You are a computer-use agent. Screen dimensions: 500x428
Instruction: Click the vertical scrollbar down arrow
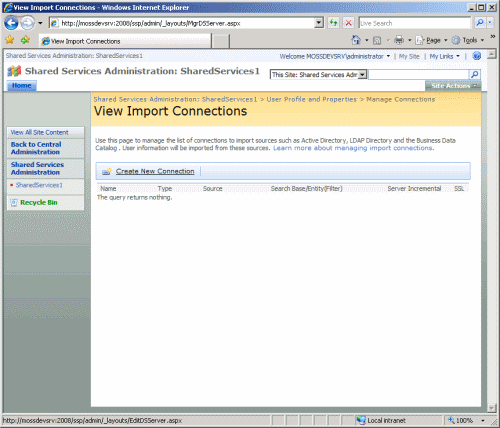click(492, 407)
